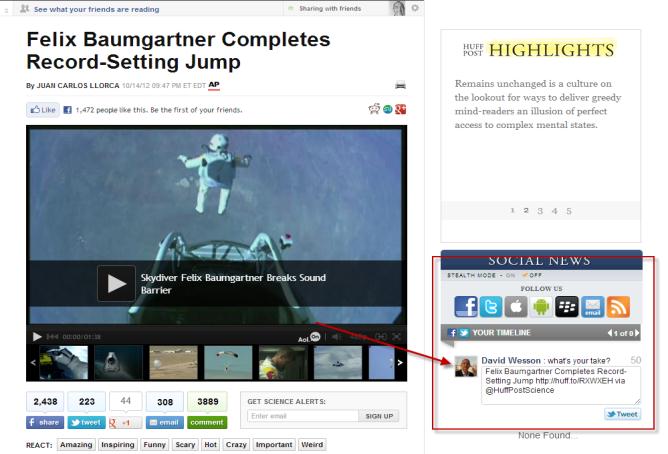This screenshot has height=454, width=668.
Task: Click the SIGN UP button
Action: (x=379, y=416)
